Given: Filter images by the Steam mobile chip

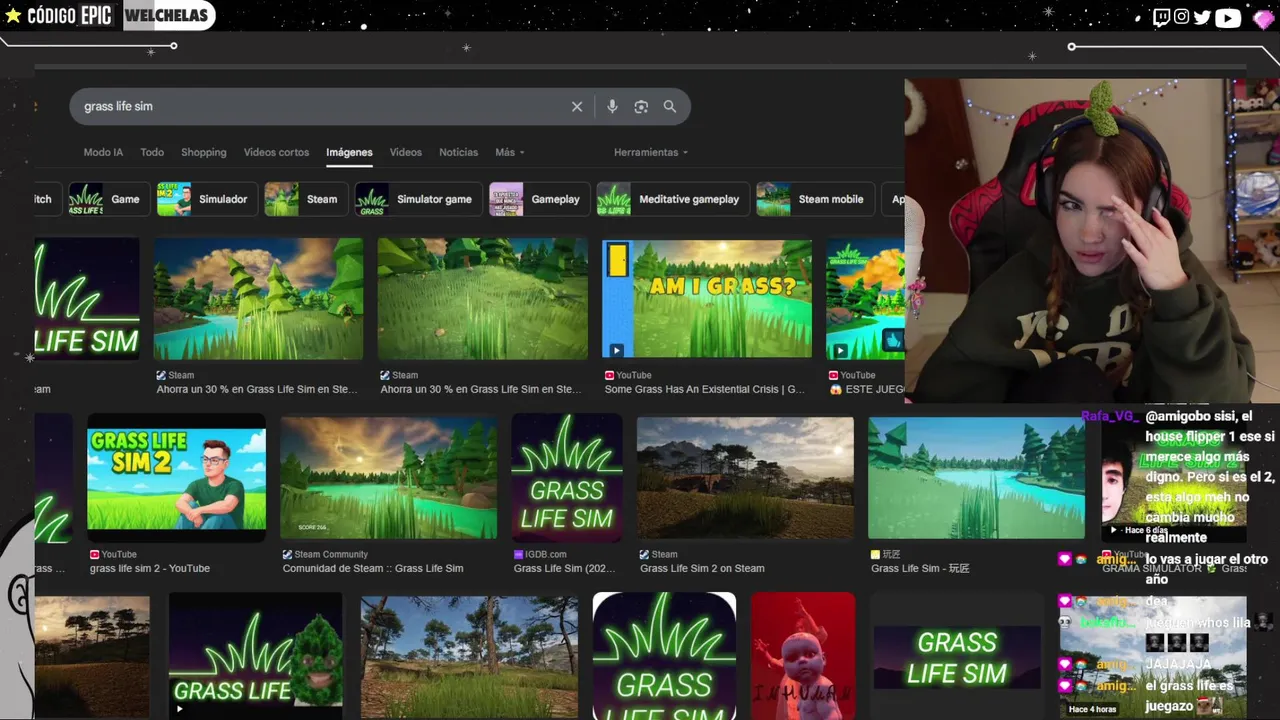Looking at the screenshot, I should point(815,199).
